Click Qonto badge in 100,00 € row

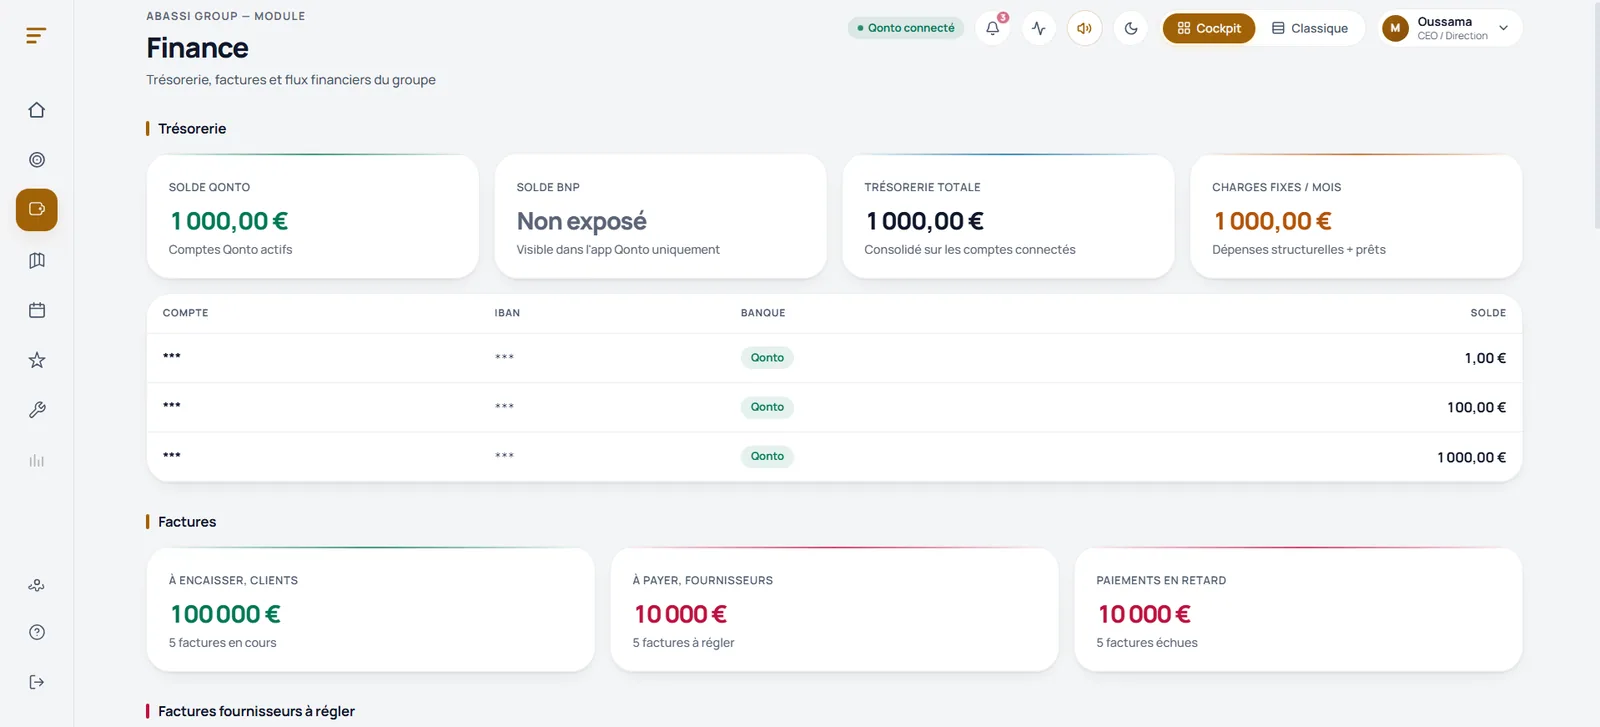click(x=767, y=407)
